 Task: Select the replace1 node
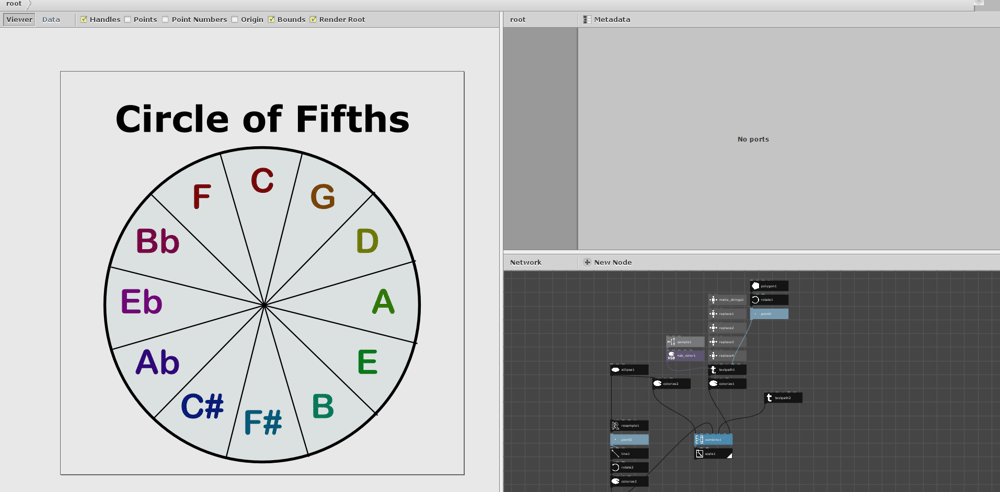coord(727,314)
